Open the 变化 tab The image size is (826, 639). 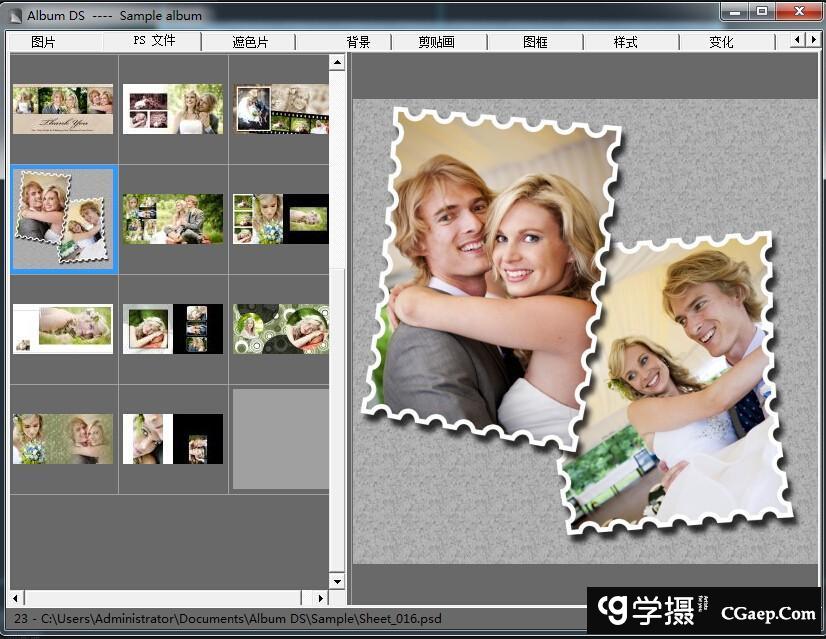tap(721, 42)
